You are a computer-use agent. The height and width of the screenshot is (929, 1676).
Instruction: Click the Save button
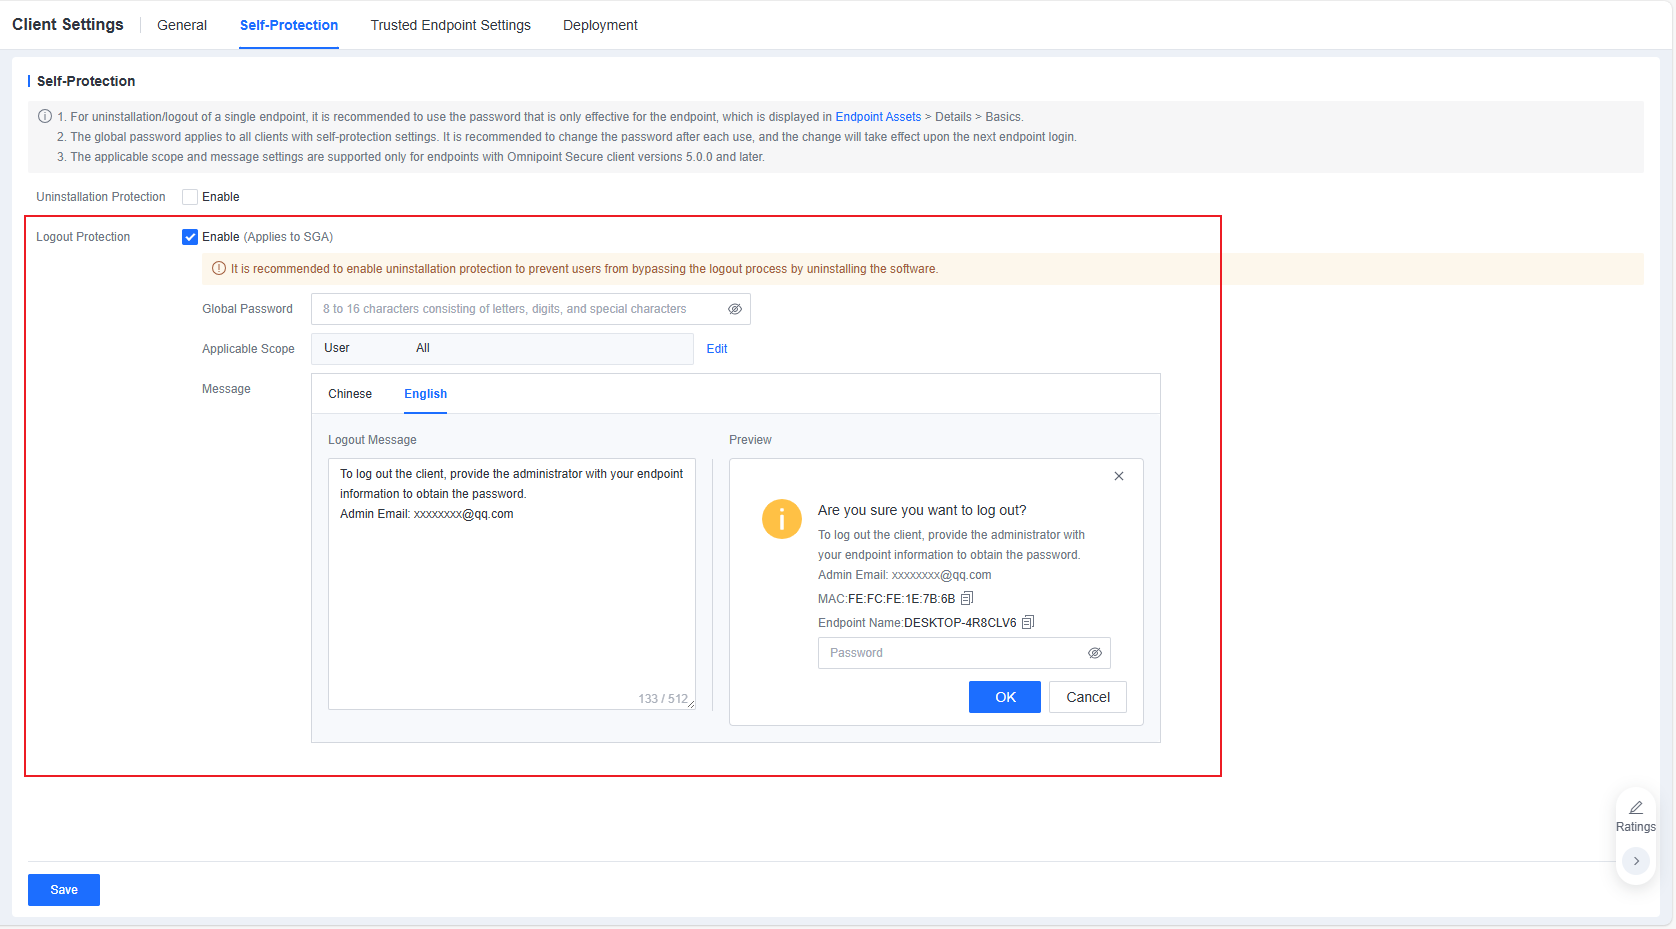64,890
